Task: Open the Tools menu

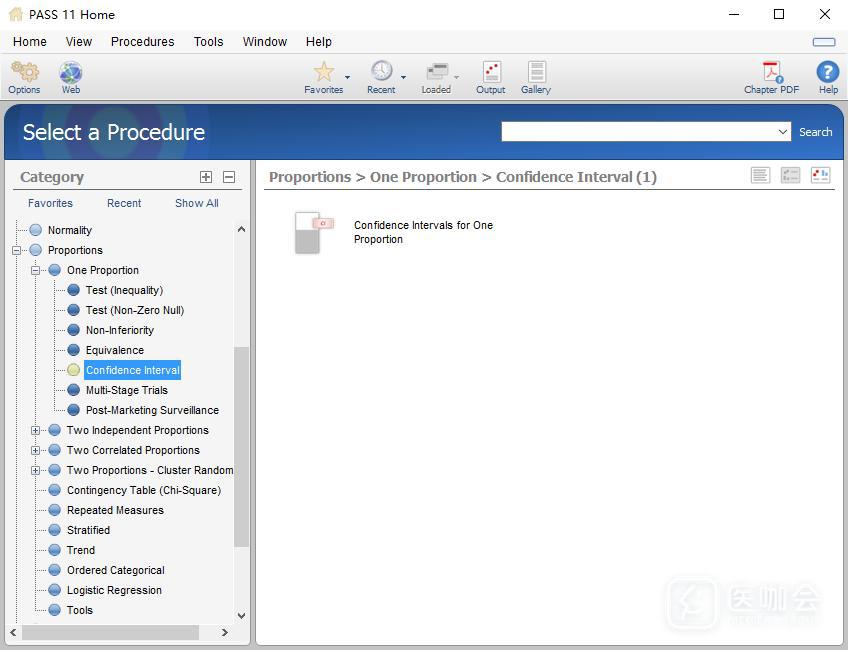Action: coord(208,42)
